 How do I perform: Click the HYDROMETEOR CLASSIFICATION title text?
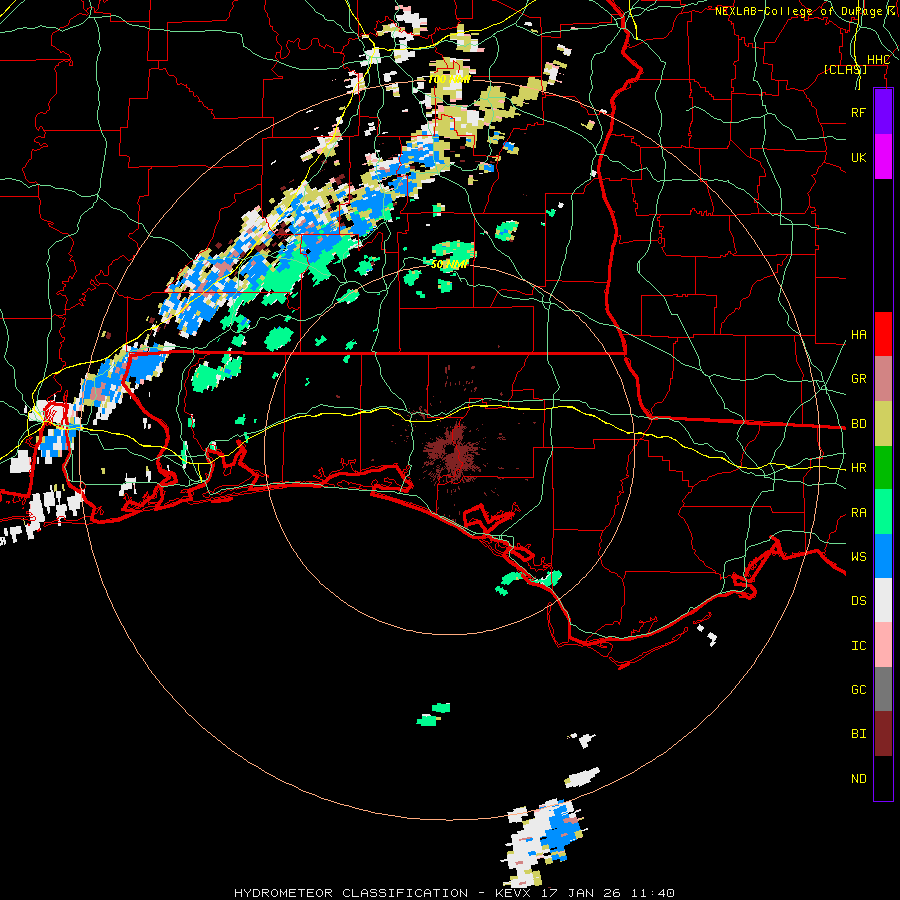click(x=351, y=893)
